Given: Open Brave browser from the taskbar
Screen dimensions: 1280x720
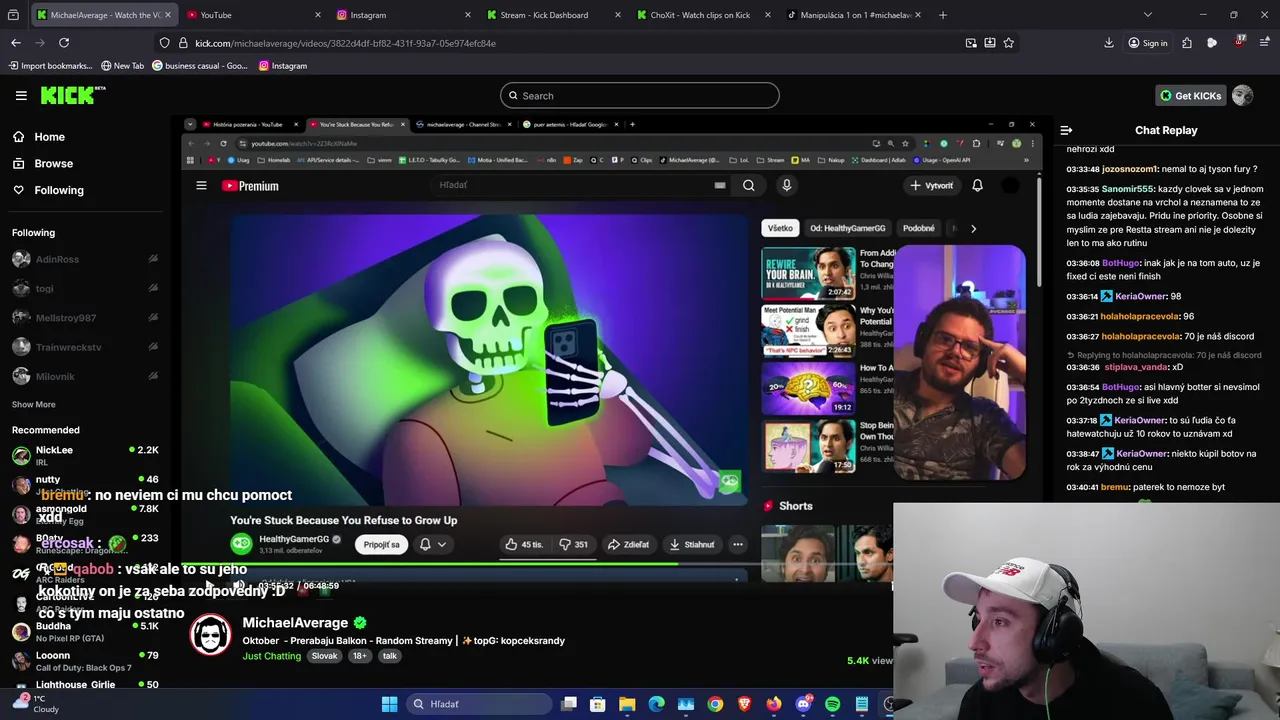Looking at the screenshot, I should click(744, 704).
